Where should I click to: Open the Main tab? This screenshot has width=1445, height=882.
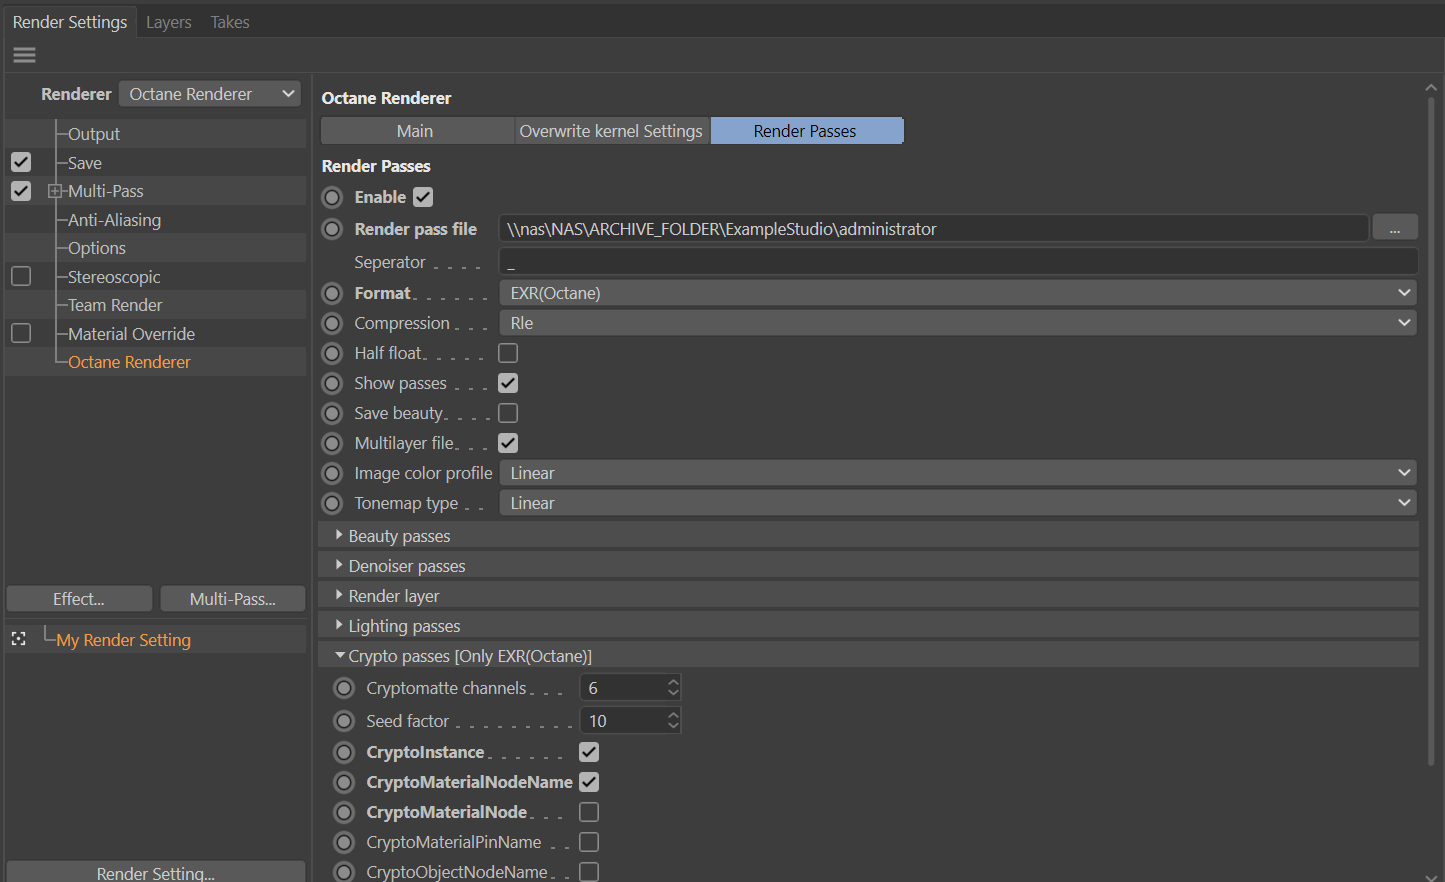415,131
